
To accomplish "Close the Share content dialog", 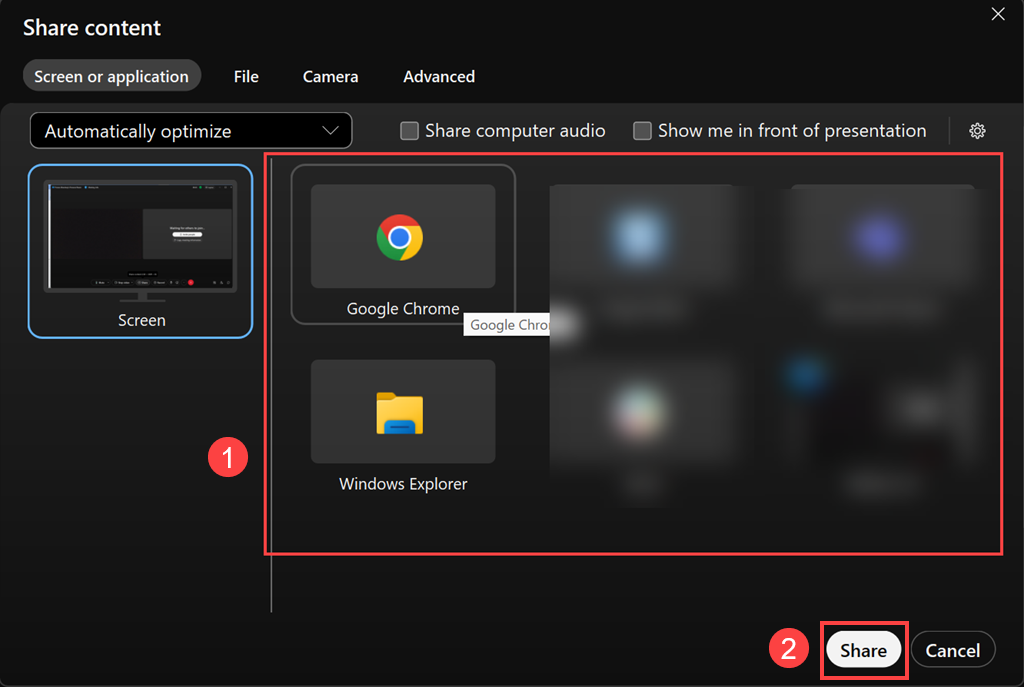I will point(997,14).
